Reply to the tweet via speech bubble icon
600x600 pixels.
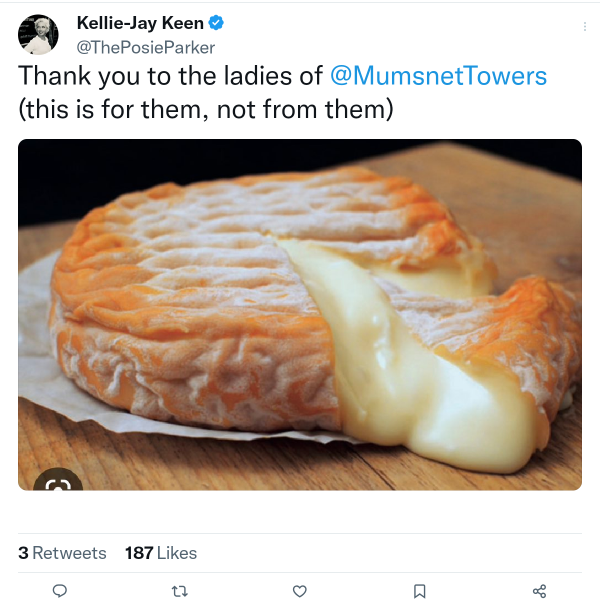click(59, 591)
